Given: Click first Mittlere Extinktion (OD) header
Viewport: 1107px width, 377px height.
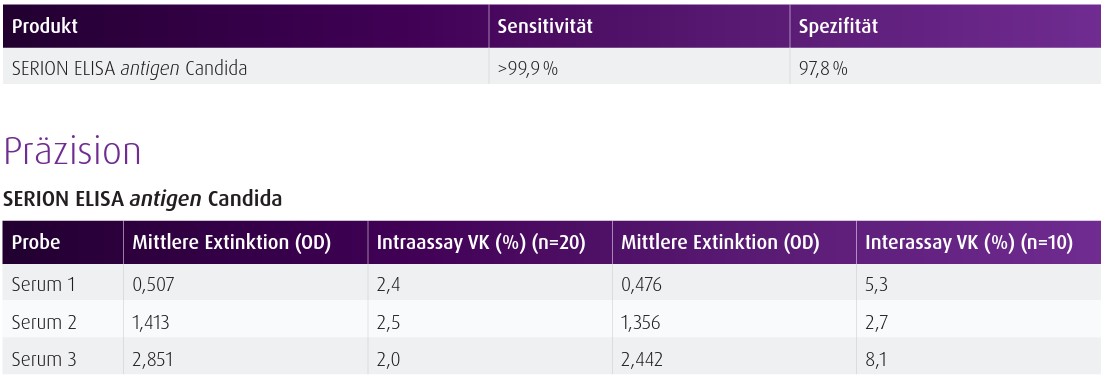Looking at the screenshot, I should [232, 243].
